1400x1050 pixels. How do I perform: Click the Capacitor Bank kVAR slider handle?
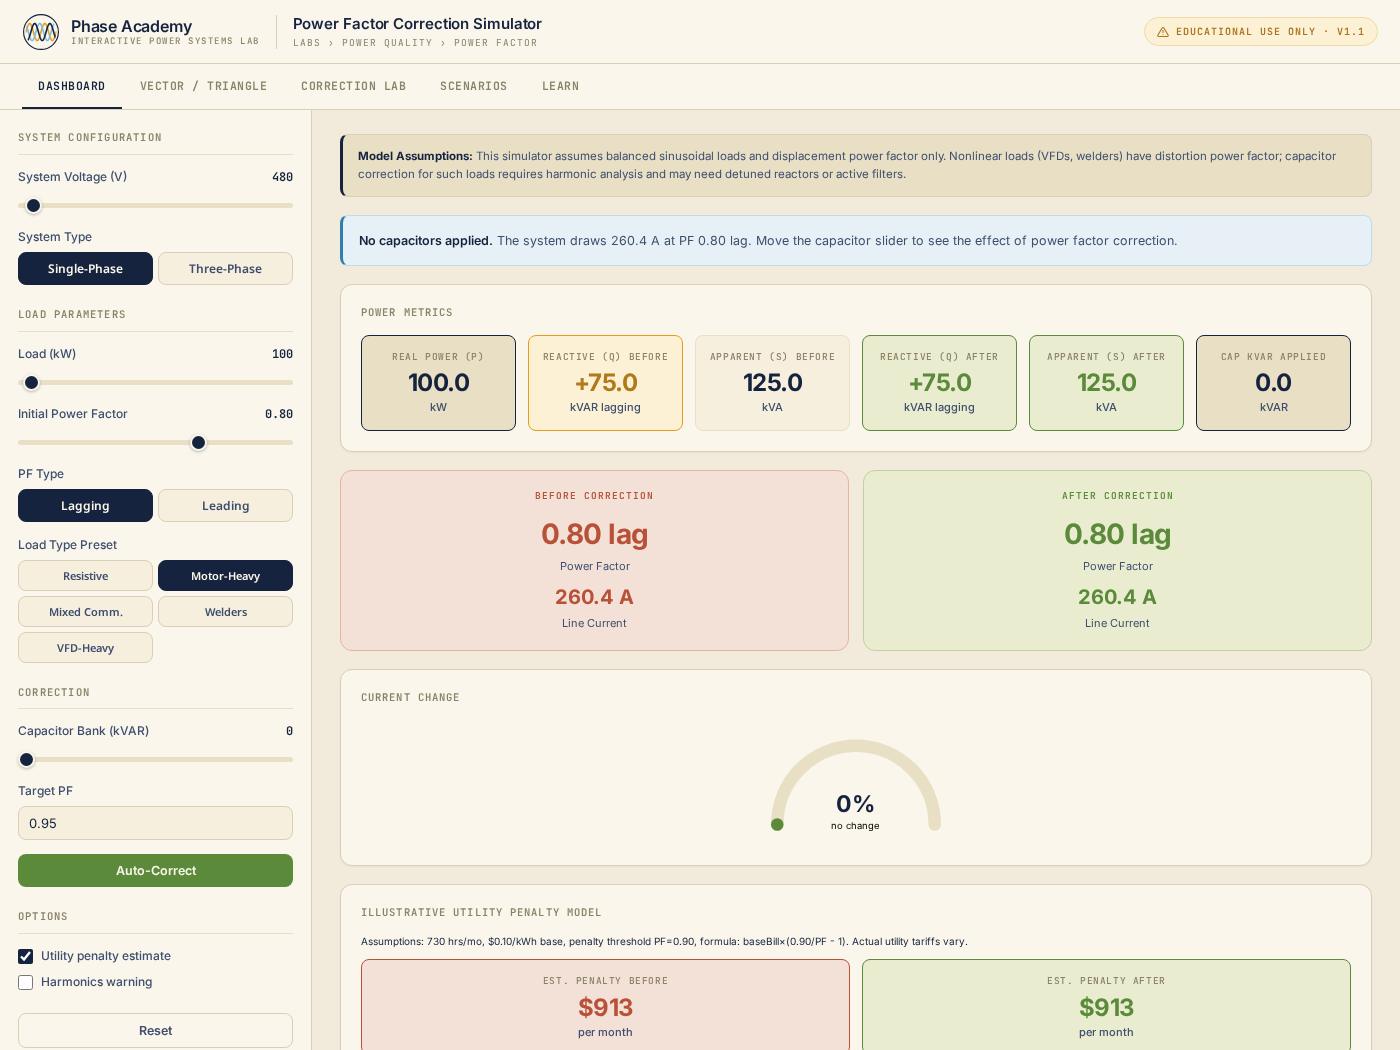pos(26,760)
